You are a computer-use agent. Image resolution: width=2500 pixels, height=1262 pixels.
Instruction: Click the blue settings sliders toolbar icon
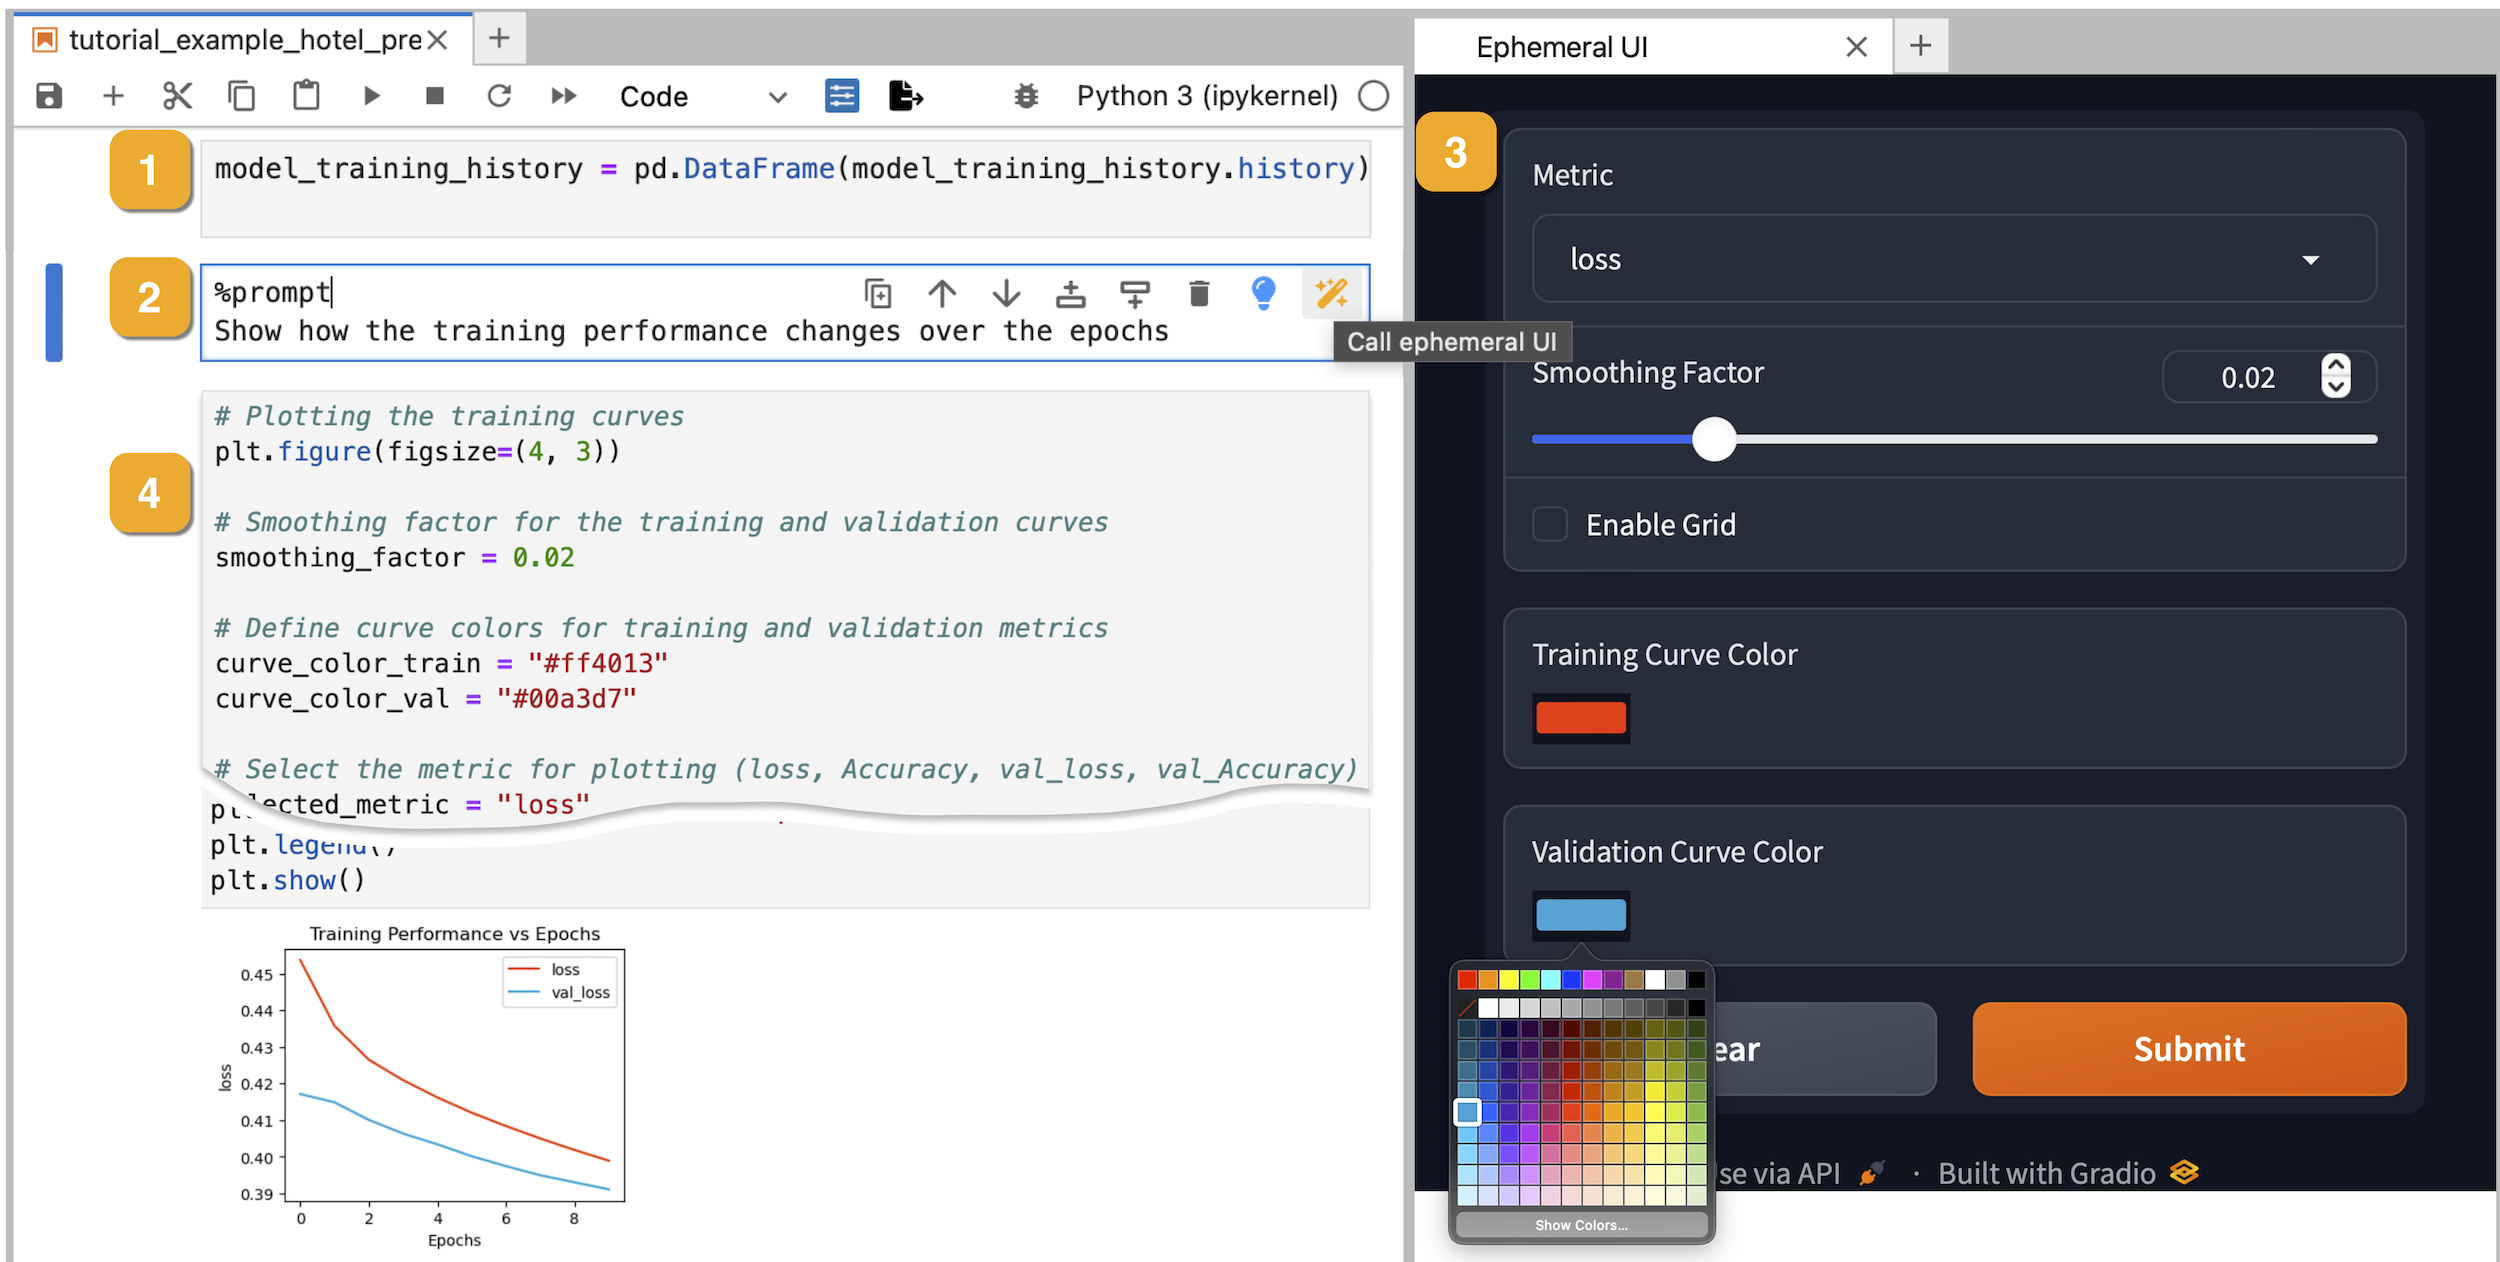point(842,96)
